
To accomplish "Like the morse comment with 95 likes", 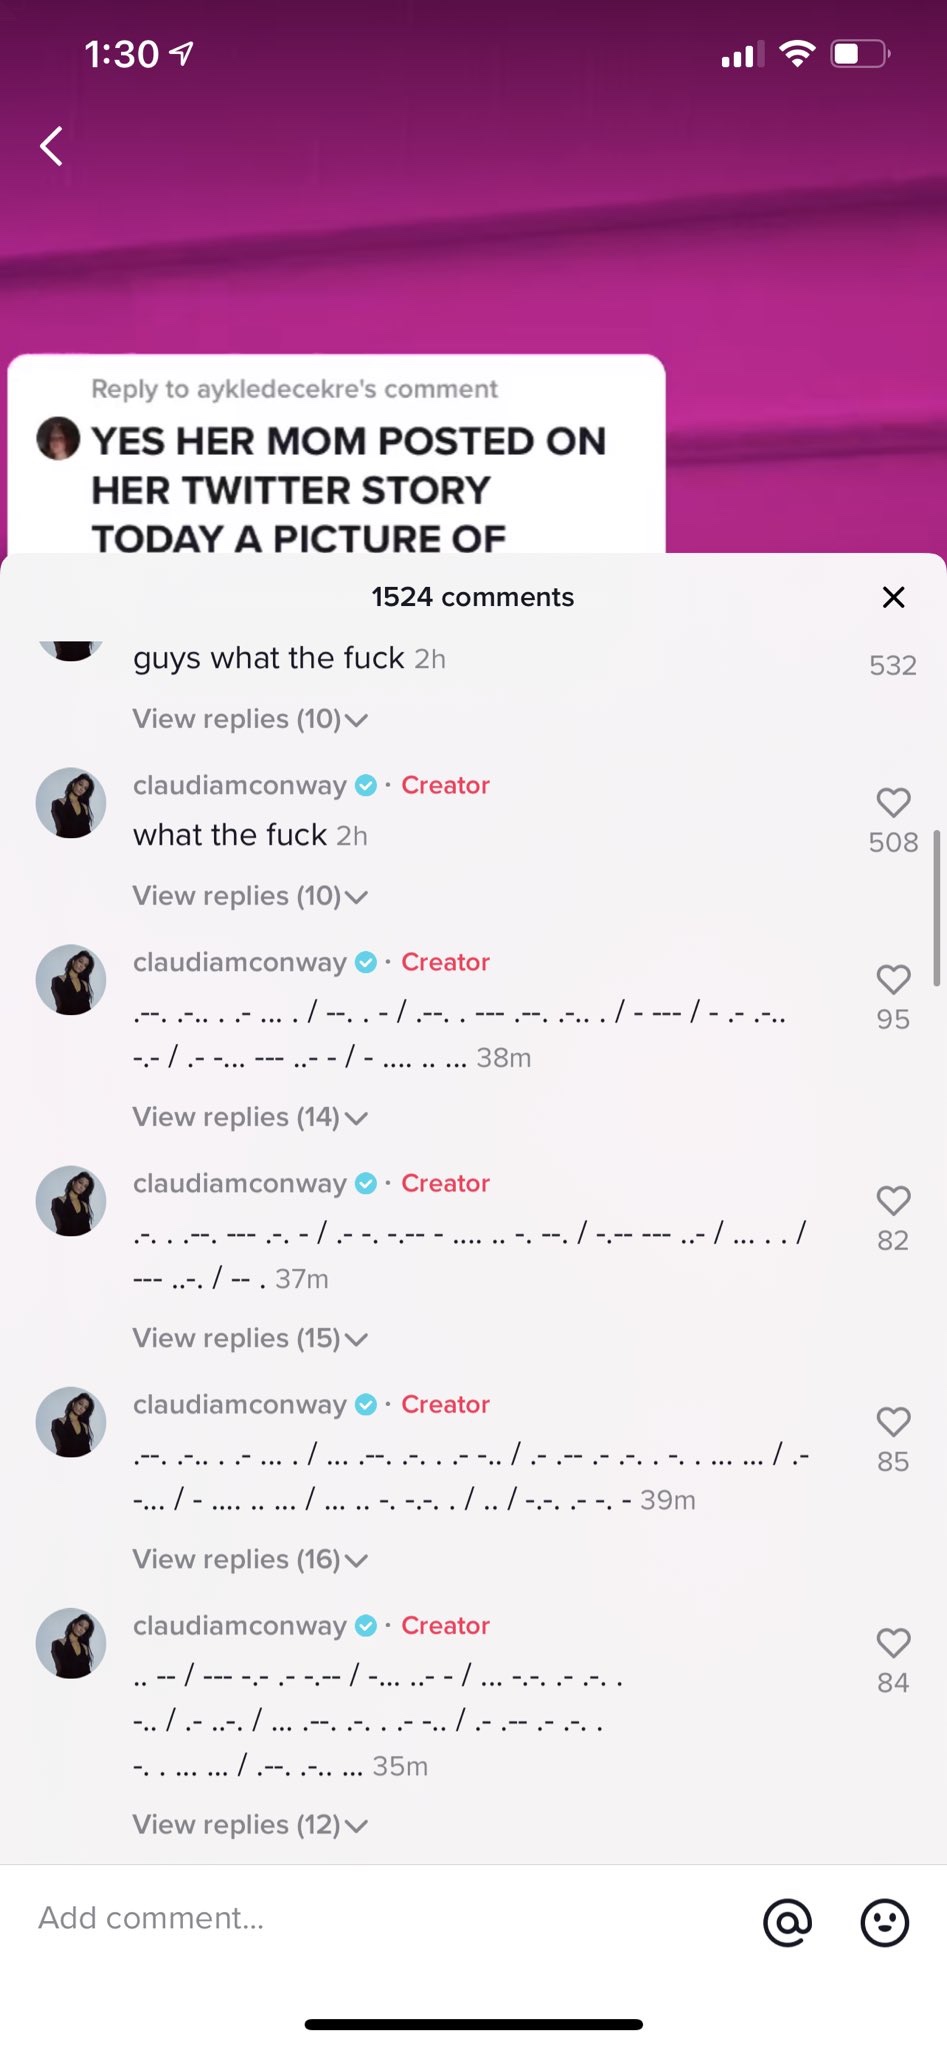I will 893,979.
